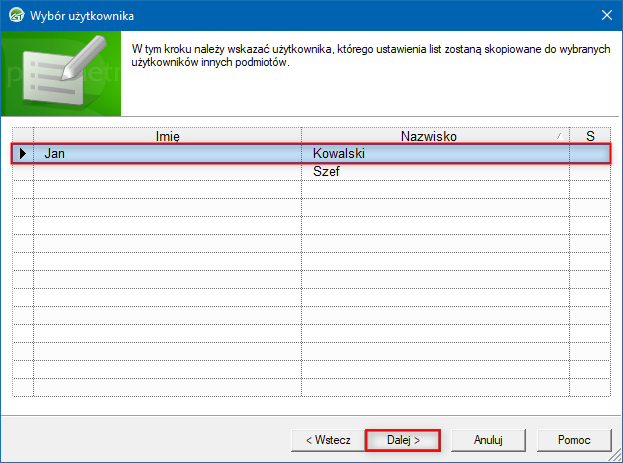This screenshot has width=623, height=463.
Task: Click the S column header
Action: pos(590,136)
